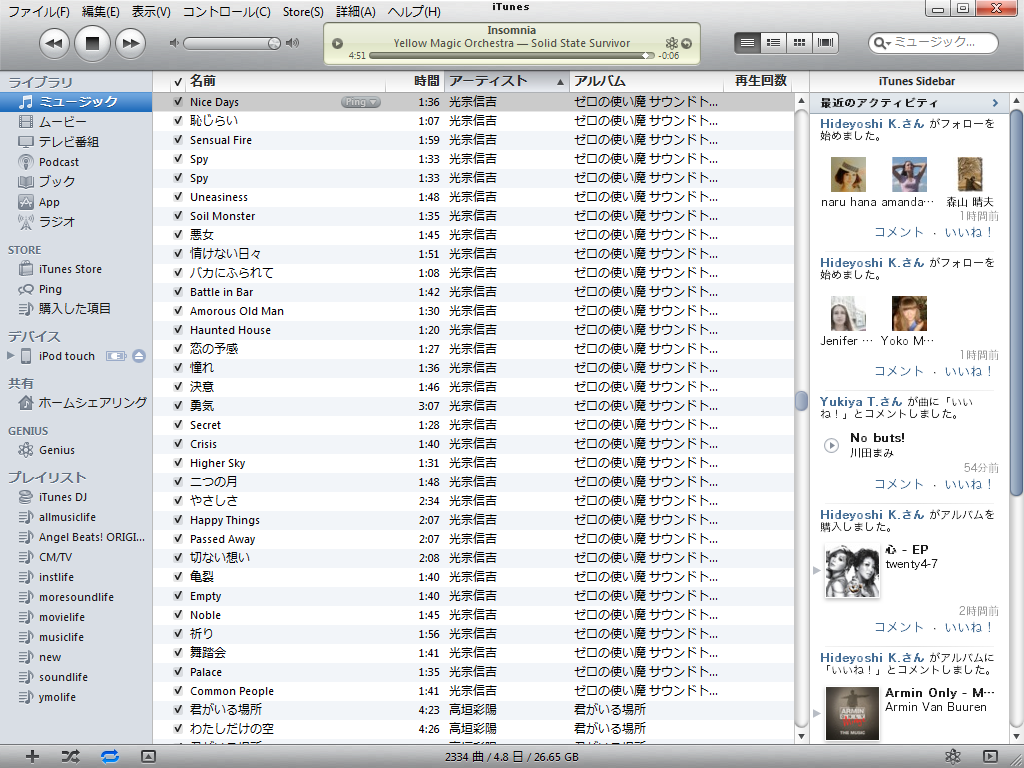Mute volume via the left speaker icon
Viewport: 1024px width, 768px height.
[x=174, y=43]
